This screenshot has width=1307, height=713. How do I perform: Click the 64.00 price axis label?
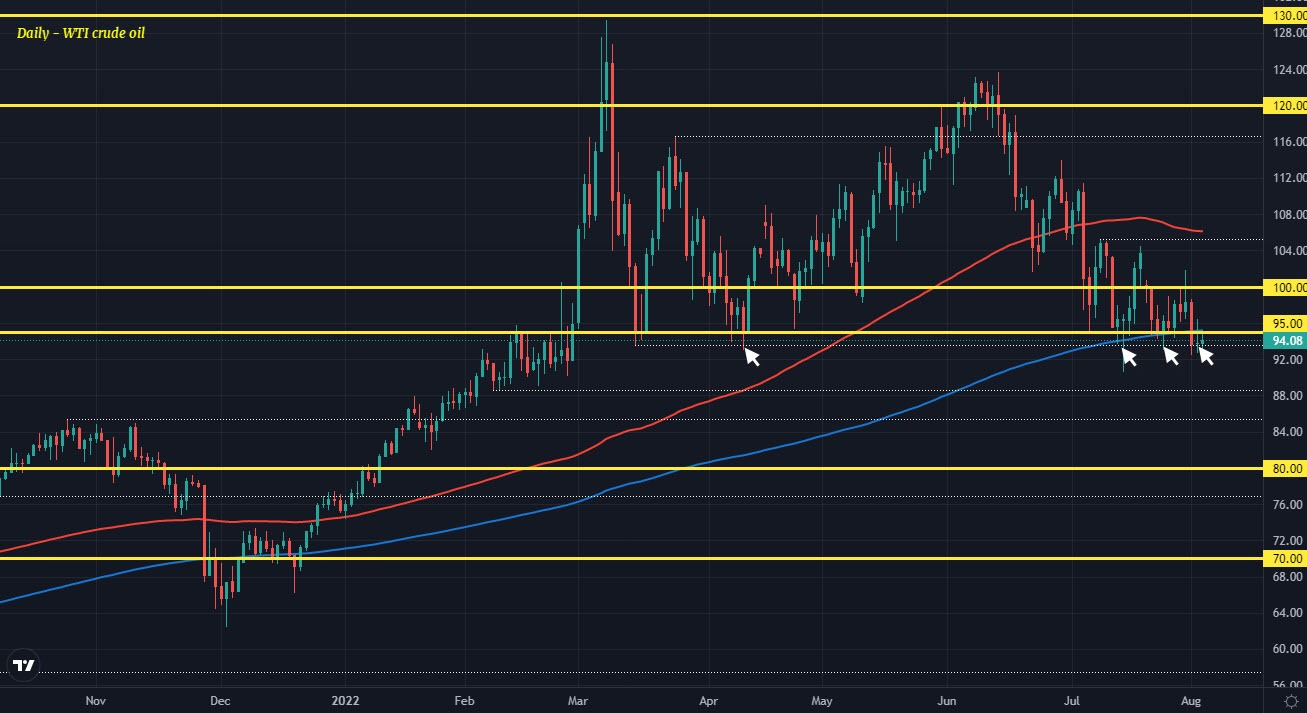1287,612
